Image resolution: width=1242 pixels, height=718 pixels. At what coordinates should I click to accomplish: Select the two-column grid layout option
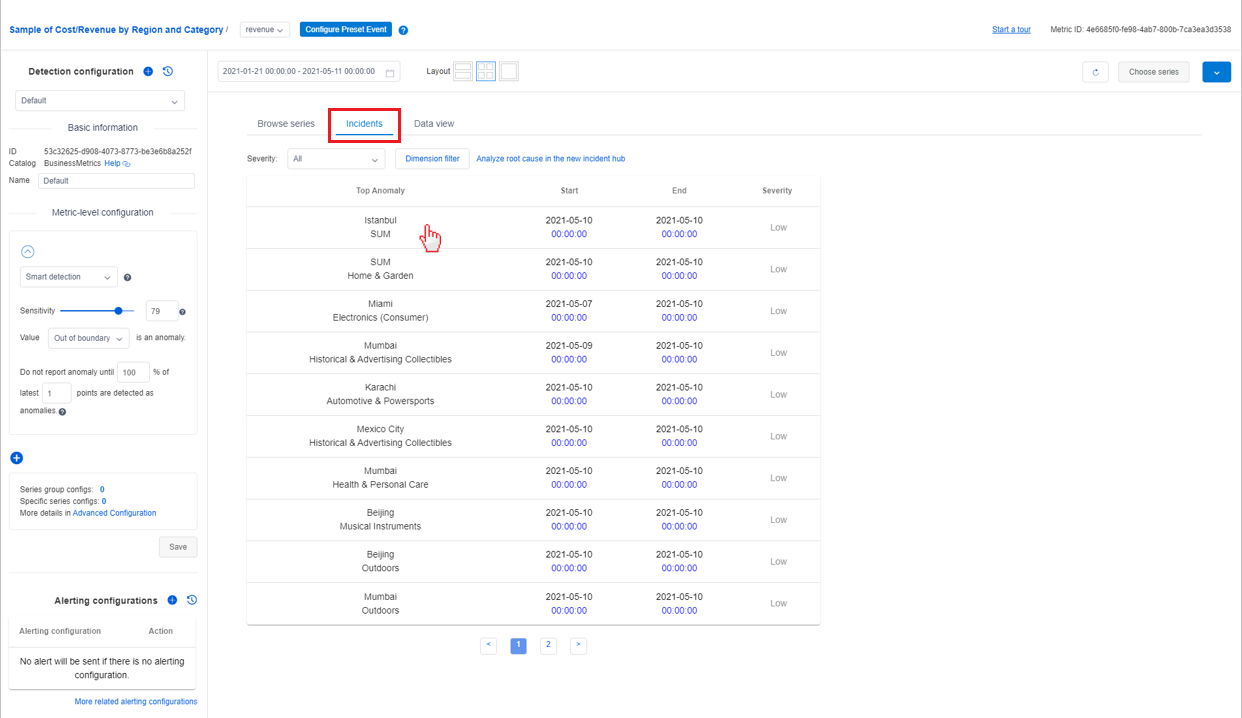tap(485, 71)
